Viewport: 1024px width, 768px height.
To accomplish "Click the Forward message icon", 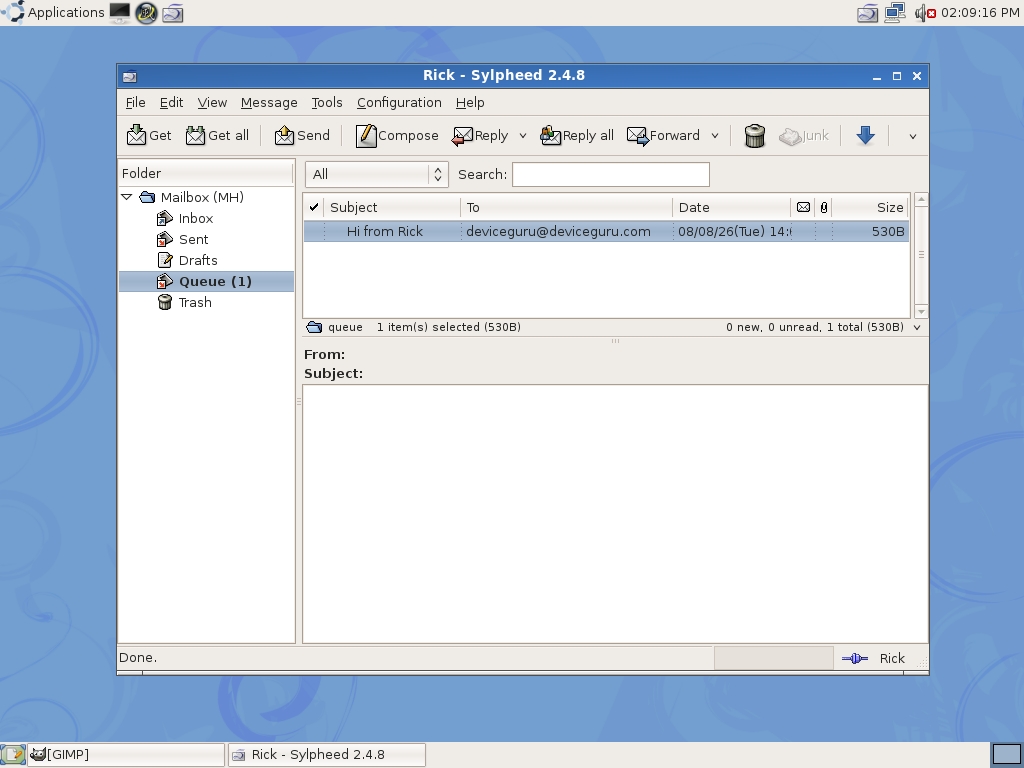I will [x=637, y=135].
